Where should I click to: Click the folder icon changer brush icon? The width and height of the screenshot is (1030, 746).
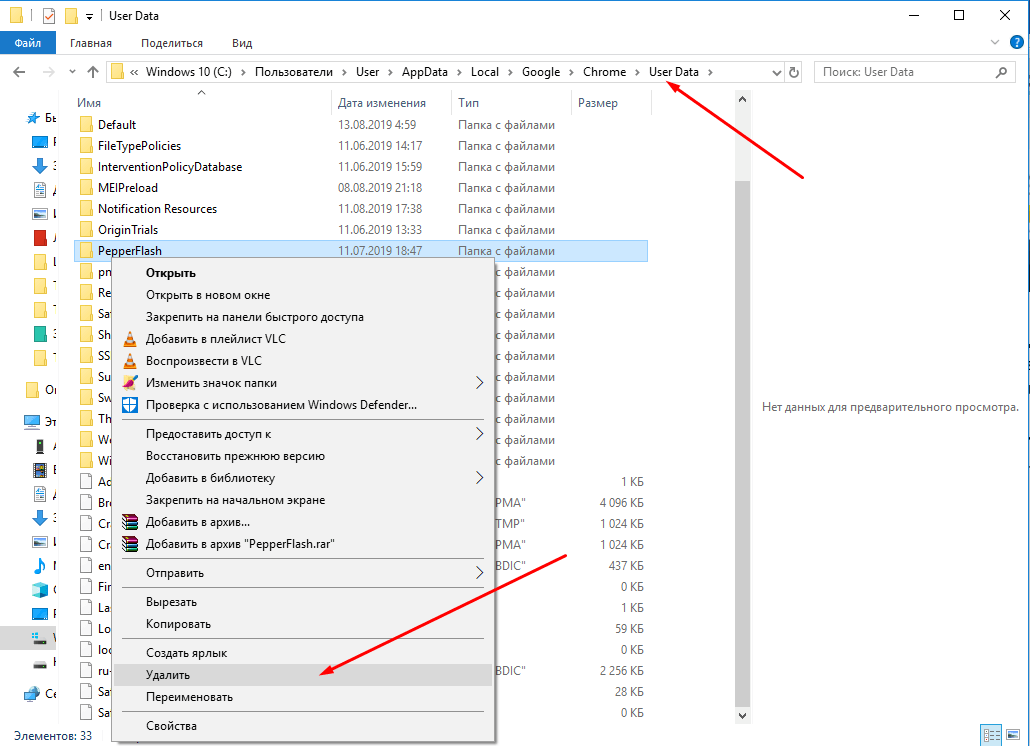click(130, 383)
